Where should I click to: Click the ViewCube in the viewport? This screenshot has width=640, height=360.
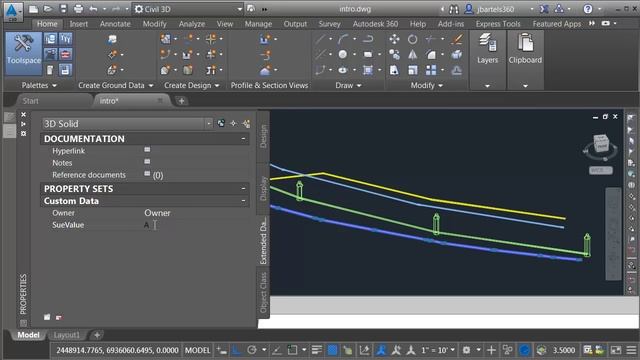[601, 144]
